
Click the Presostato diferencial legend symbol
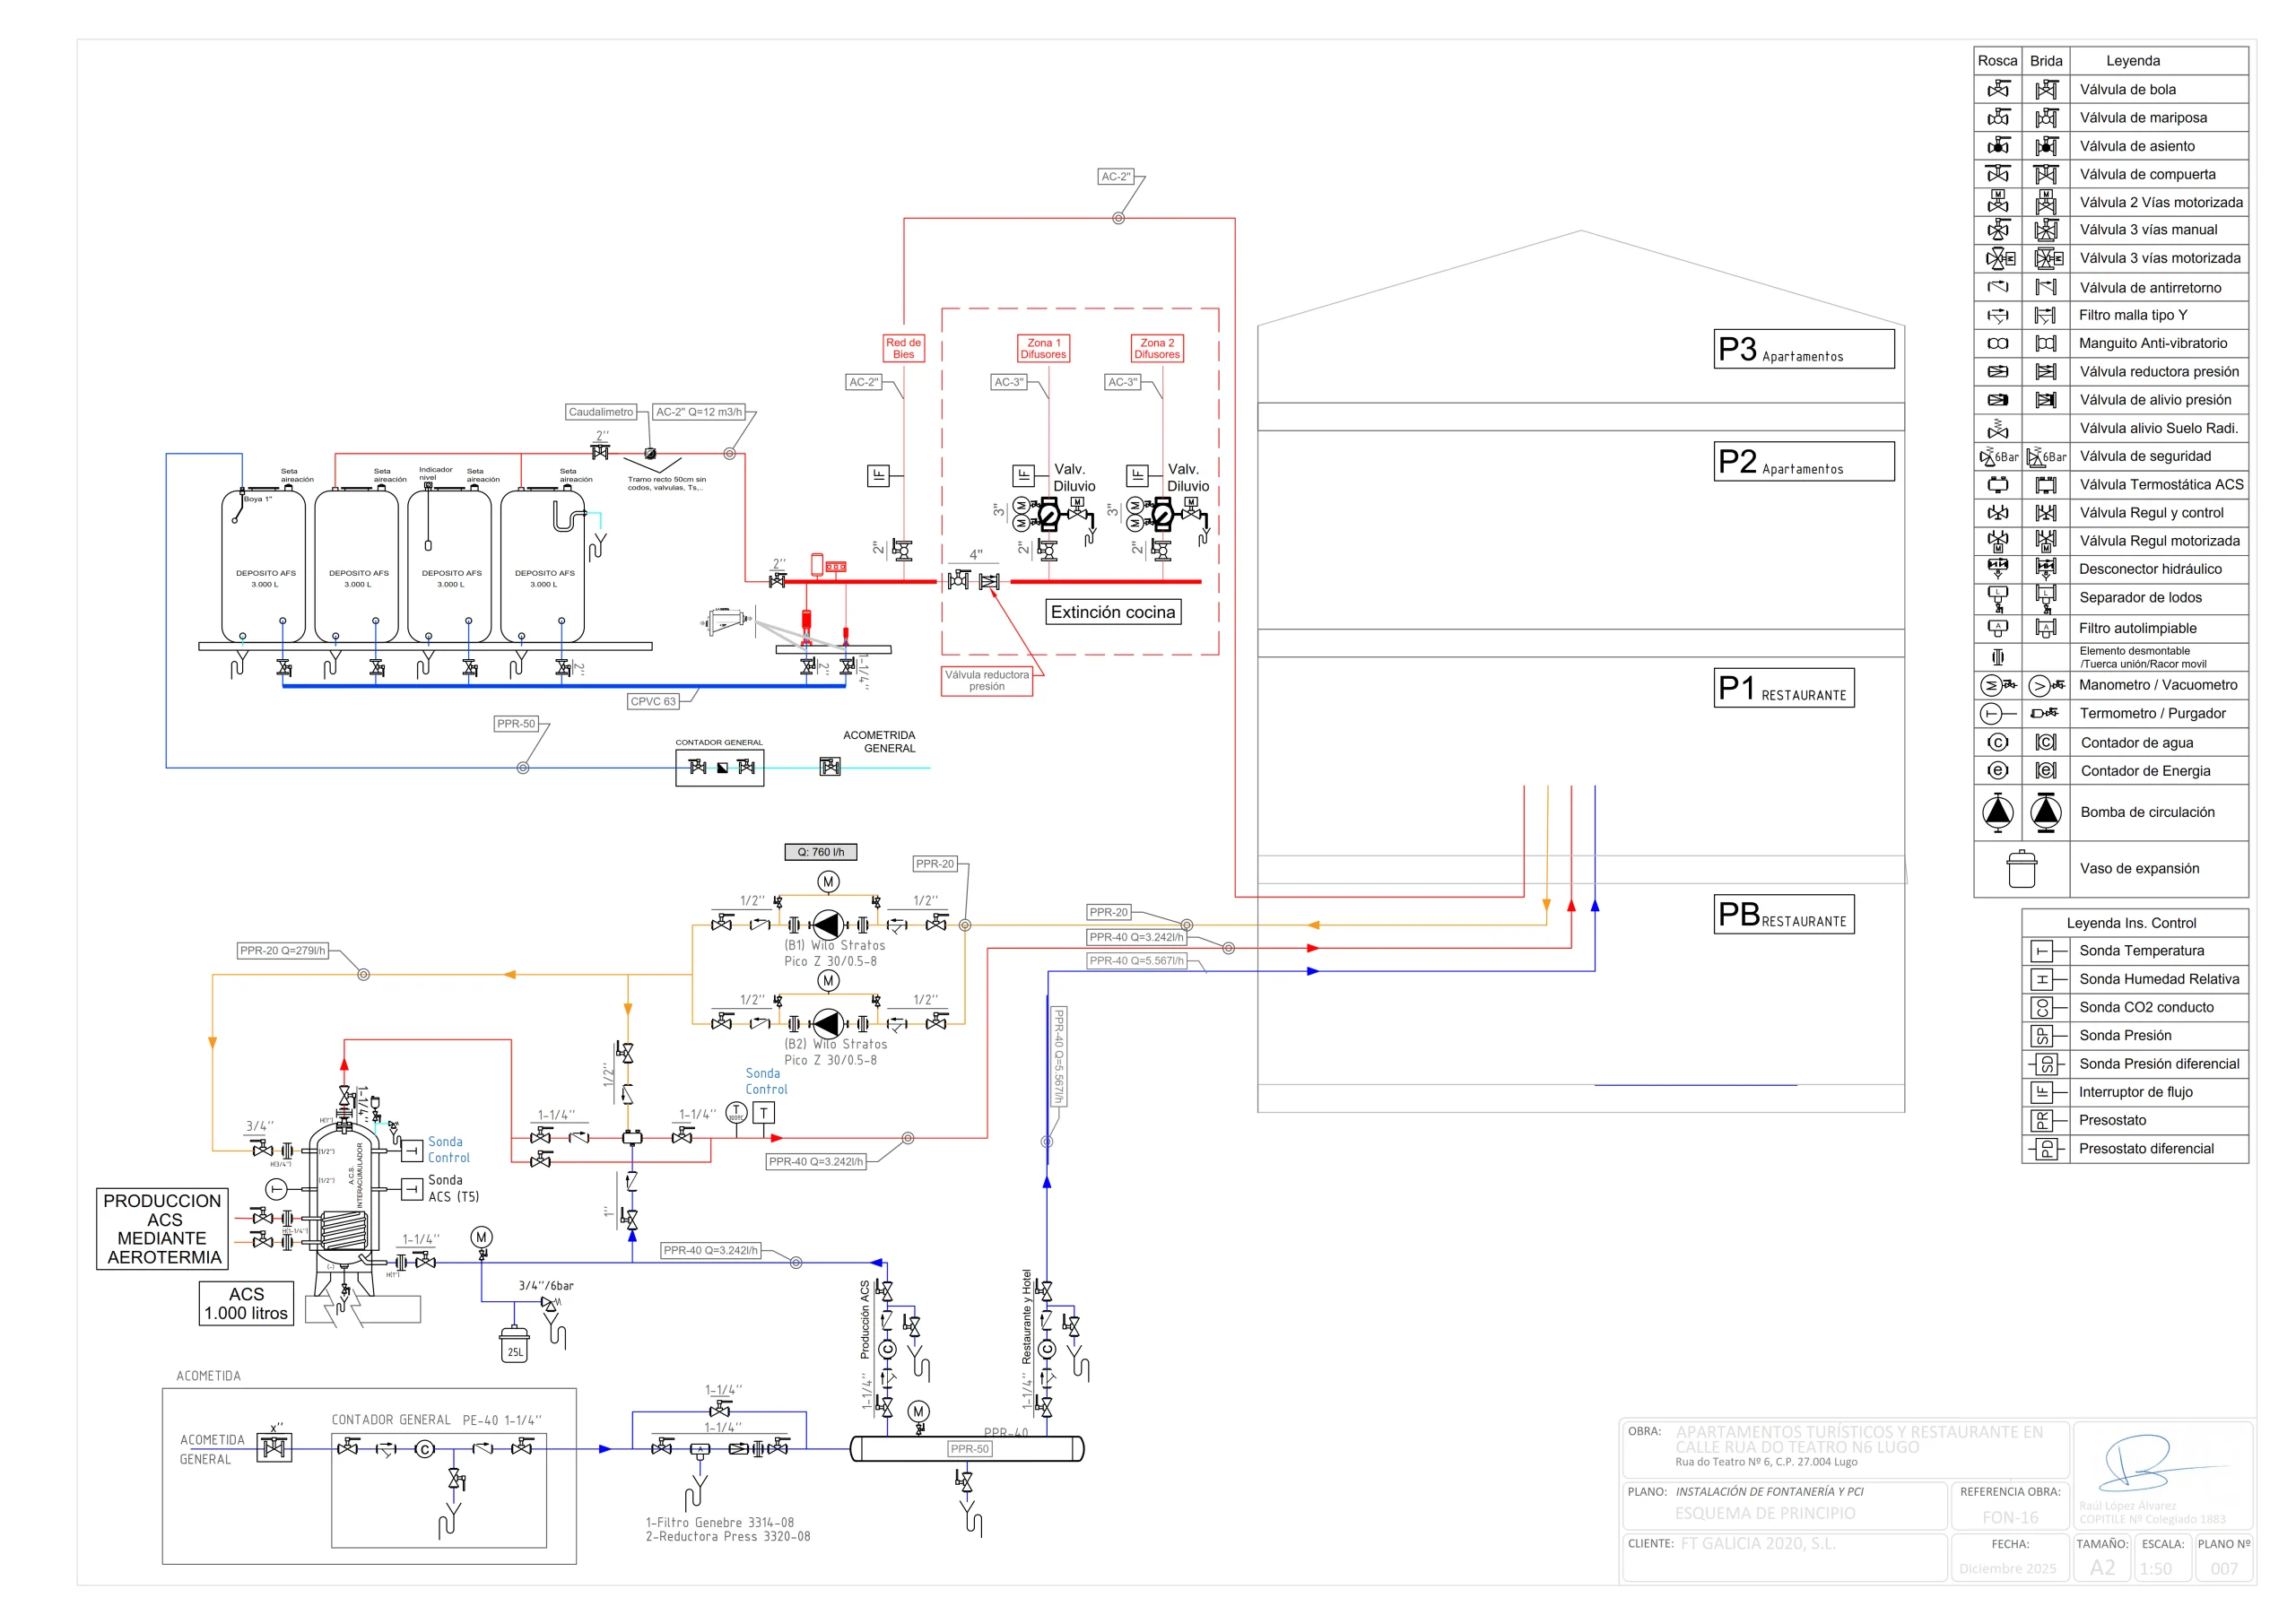[2046, 1149]
